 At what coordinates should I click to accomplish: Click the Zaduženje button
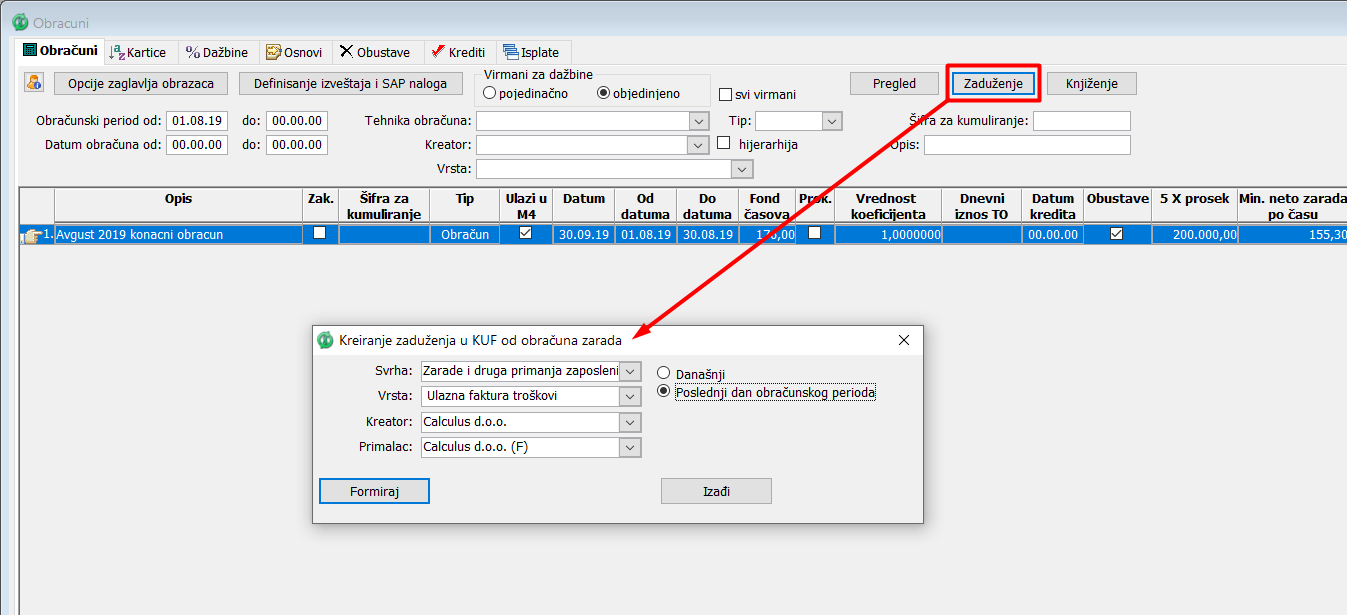(x=993, y=84)
